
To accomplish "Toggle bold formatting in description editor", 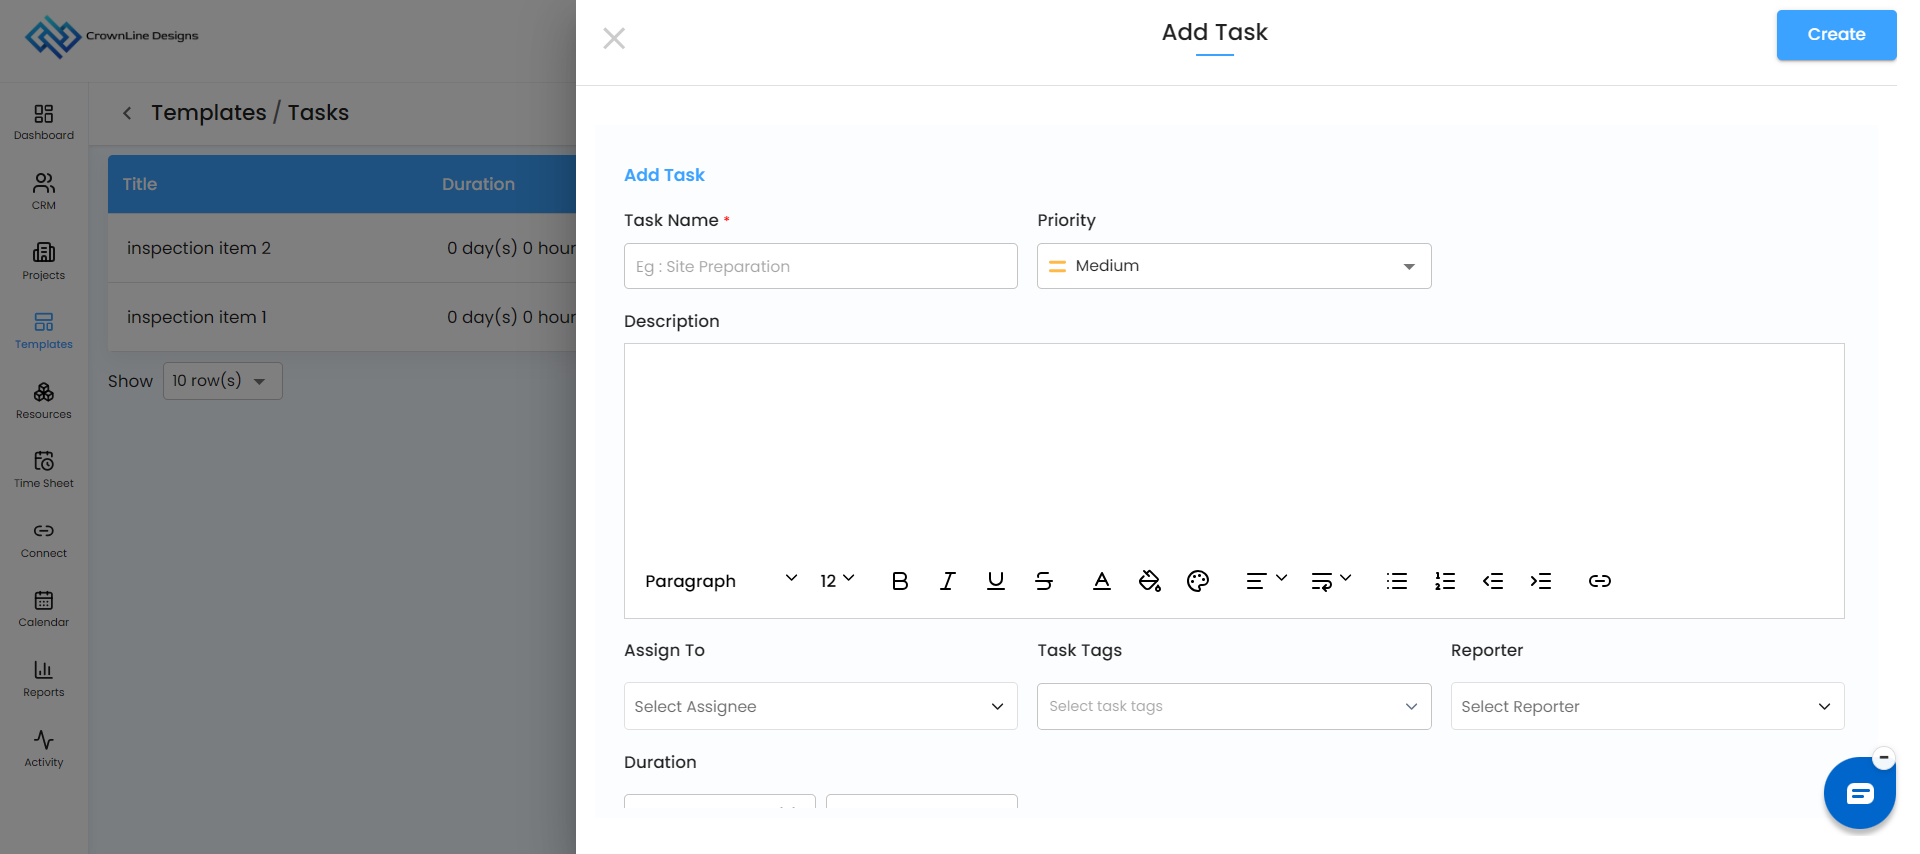I will (900, 581).
